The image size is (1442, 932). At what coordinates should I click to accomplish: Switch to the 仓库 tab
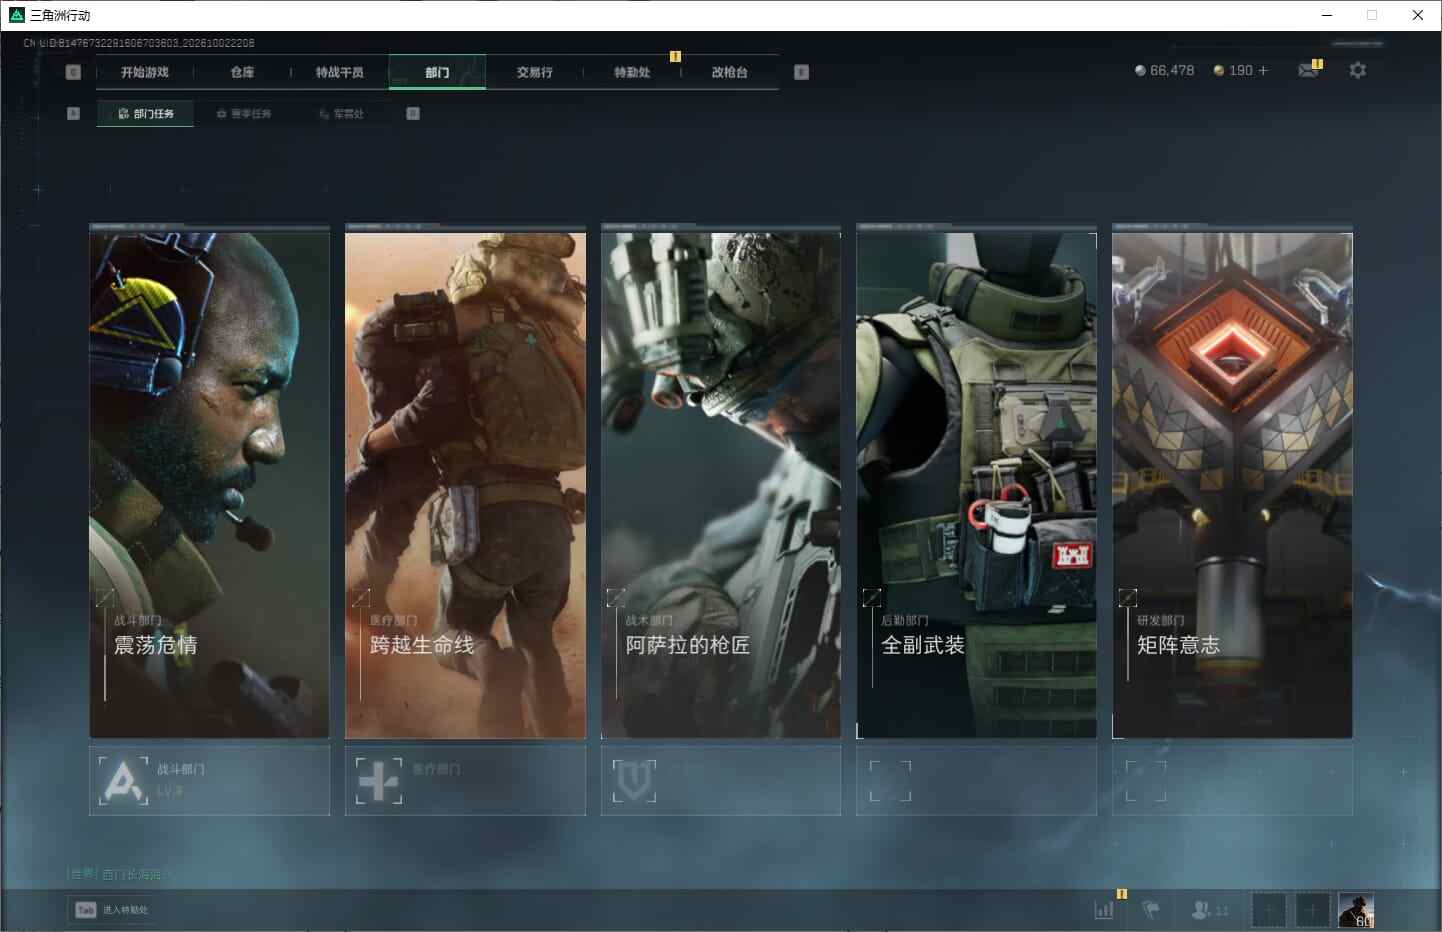(x=242, y=72)
